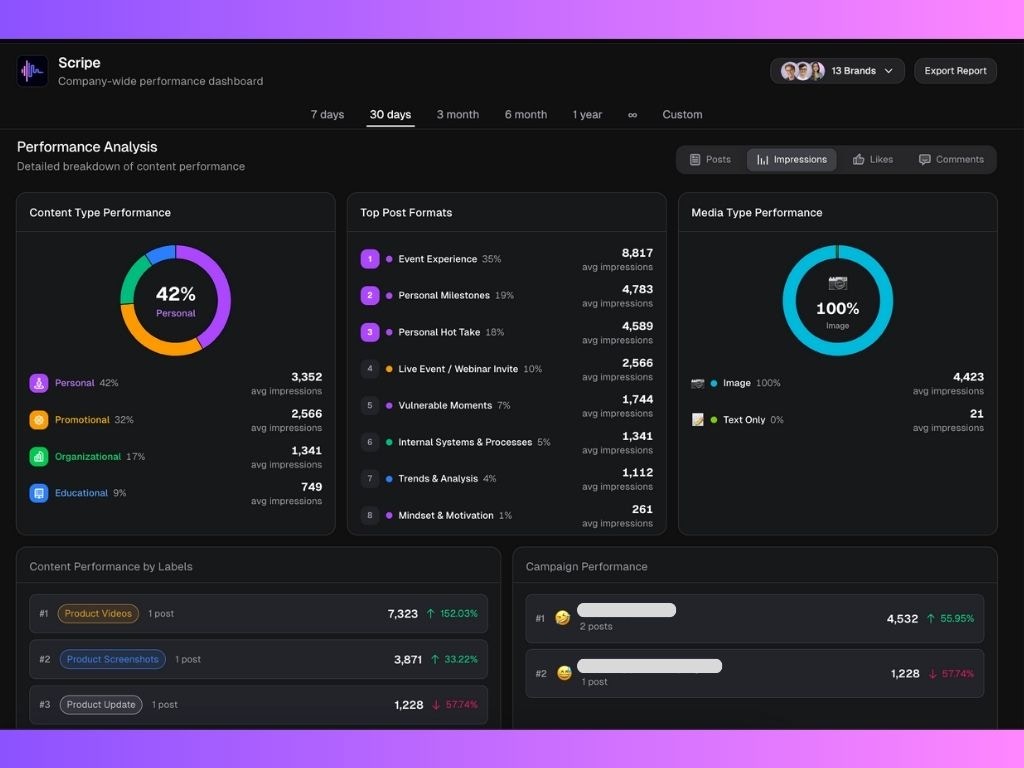Toggle the Posts metric view
The width and height of the screenshot is (1024, 768).
tap(710, 159)
